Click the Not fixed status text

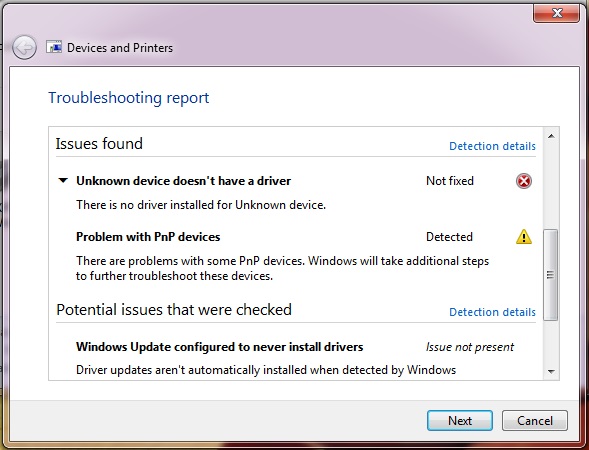pos(450,181)
